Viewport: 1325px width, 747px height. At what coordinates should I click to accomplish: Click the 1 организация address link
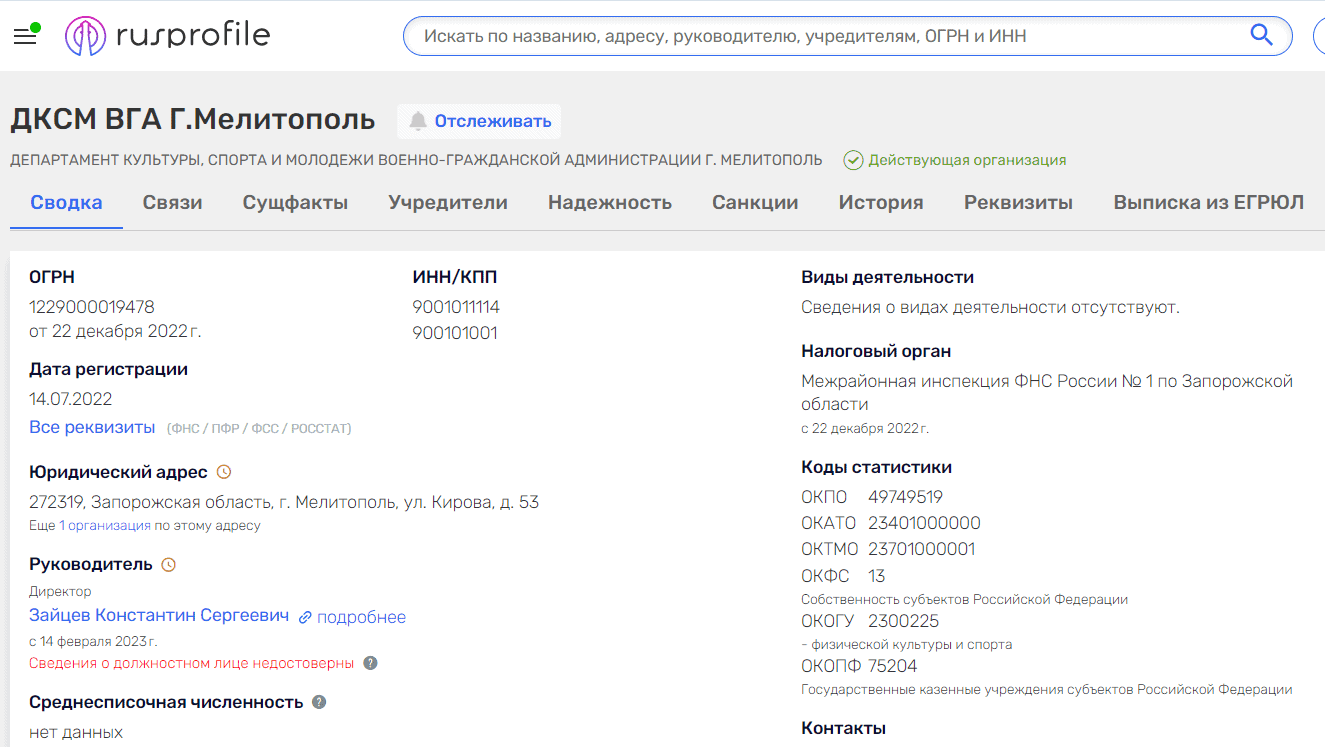(x=105, y=526)
